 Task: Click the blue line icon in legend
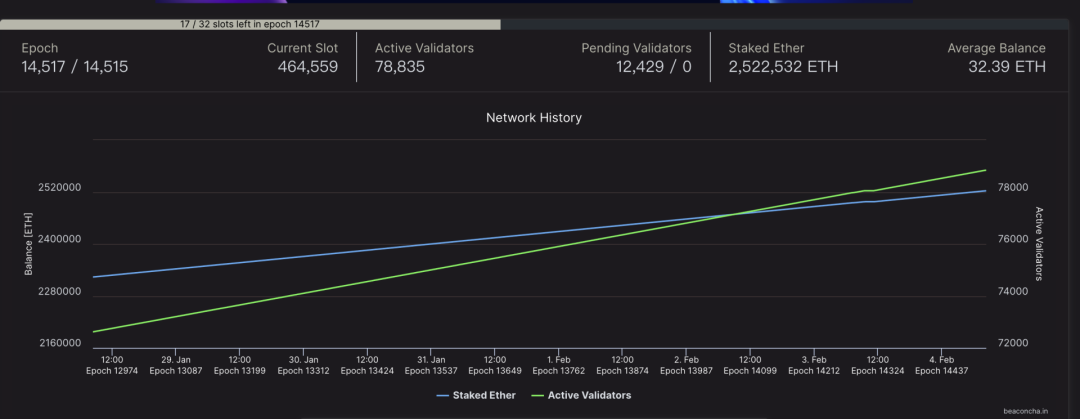pos(445,395)
